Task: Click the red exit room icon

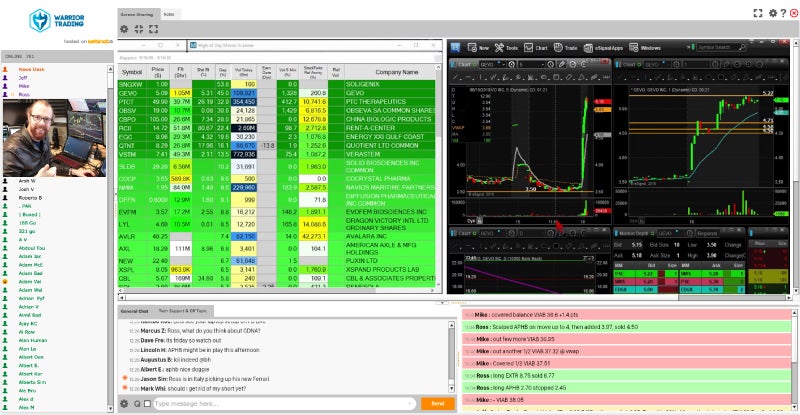Action: [794, 13]
